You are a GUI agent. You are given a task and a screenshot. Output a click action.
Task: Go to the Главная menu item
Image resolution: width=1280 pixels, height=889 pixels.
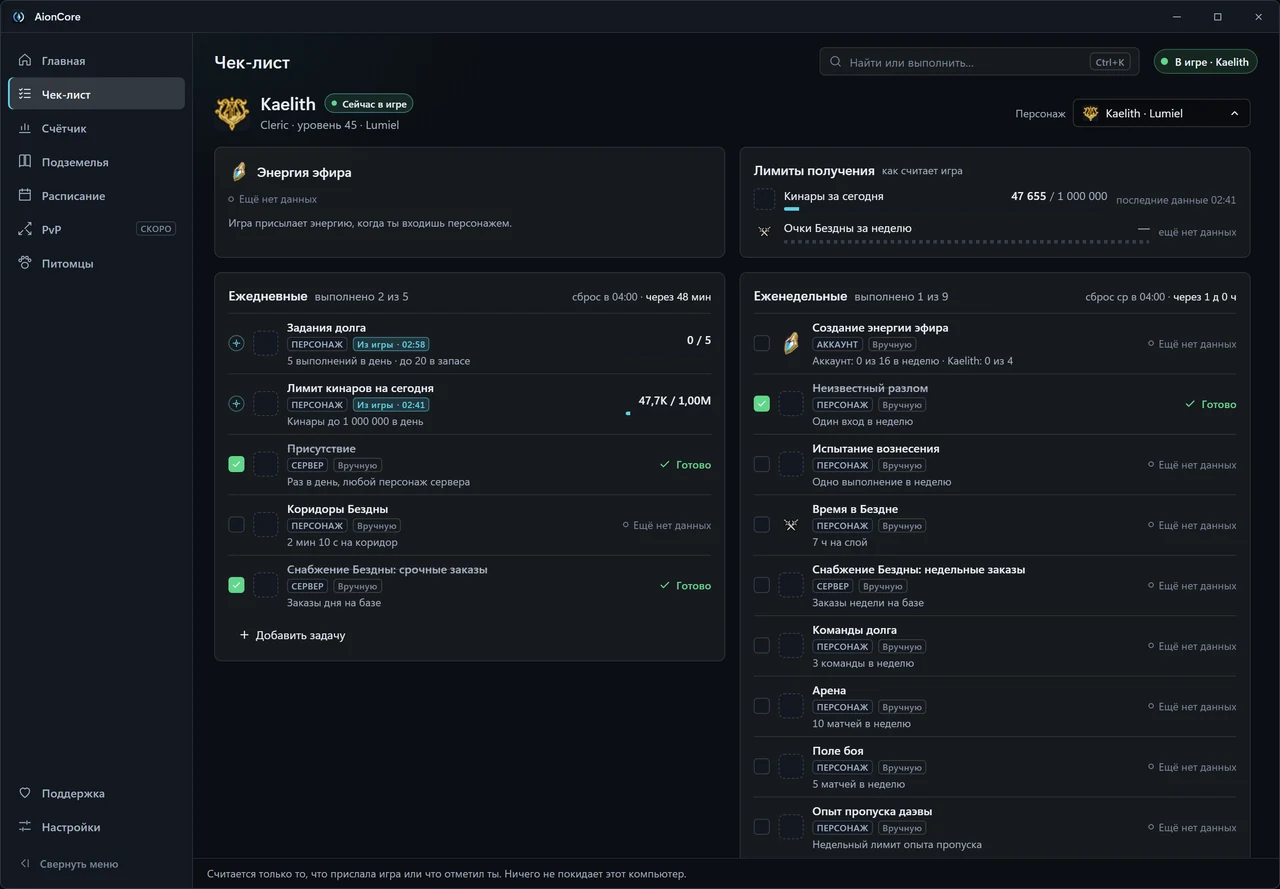click(x=96, y=61)
